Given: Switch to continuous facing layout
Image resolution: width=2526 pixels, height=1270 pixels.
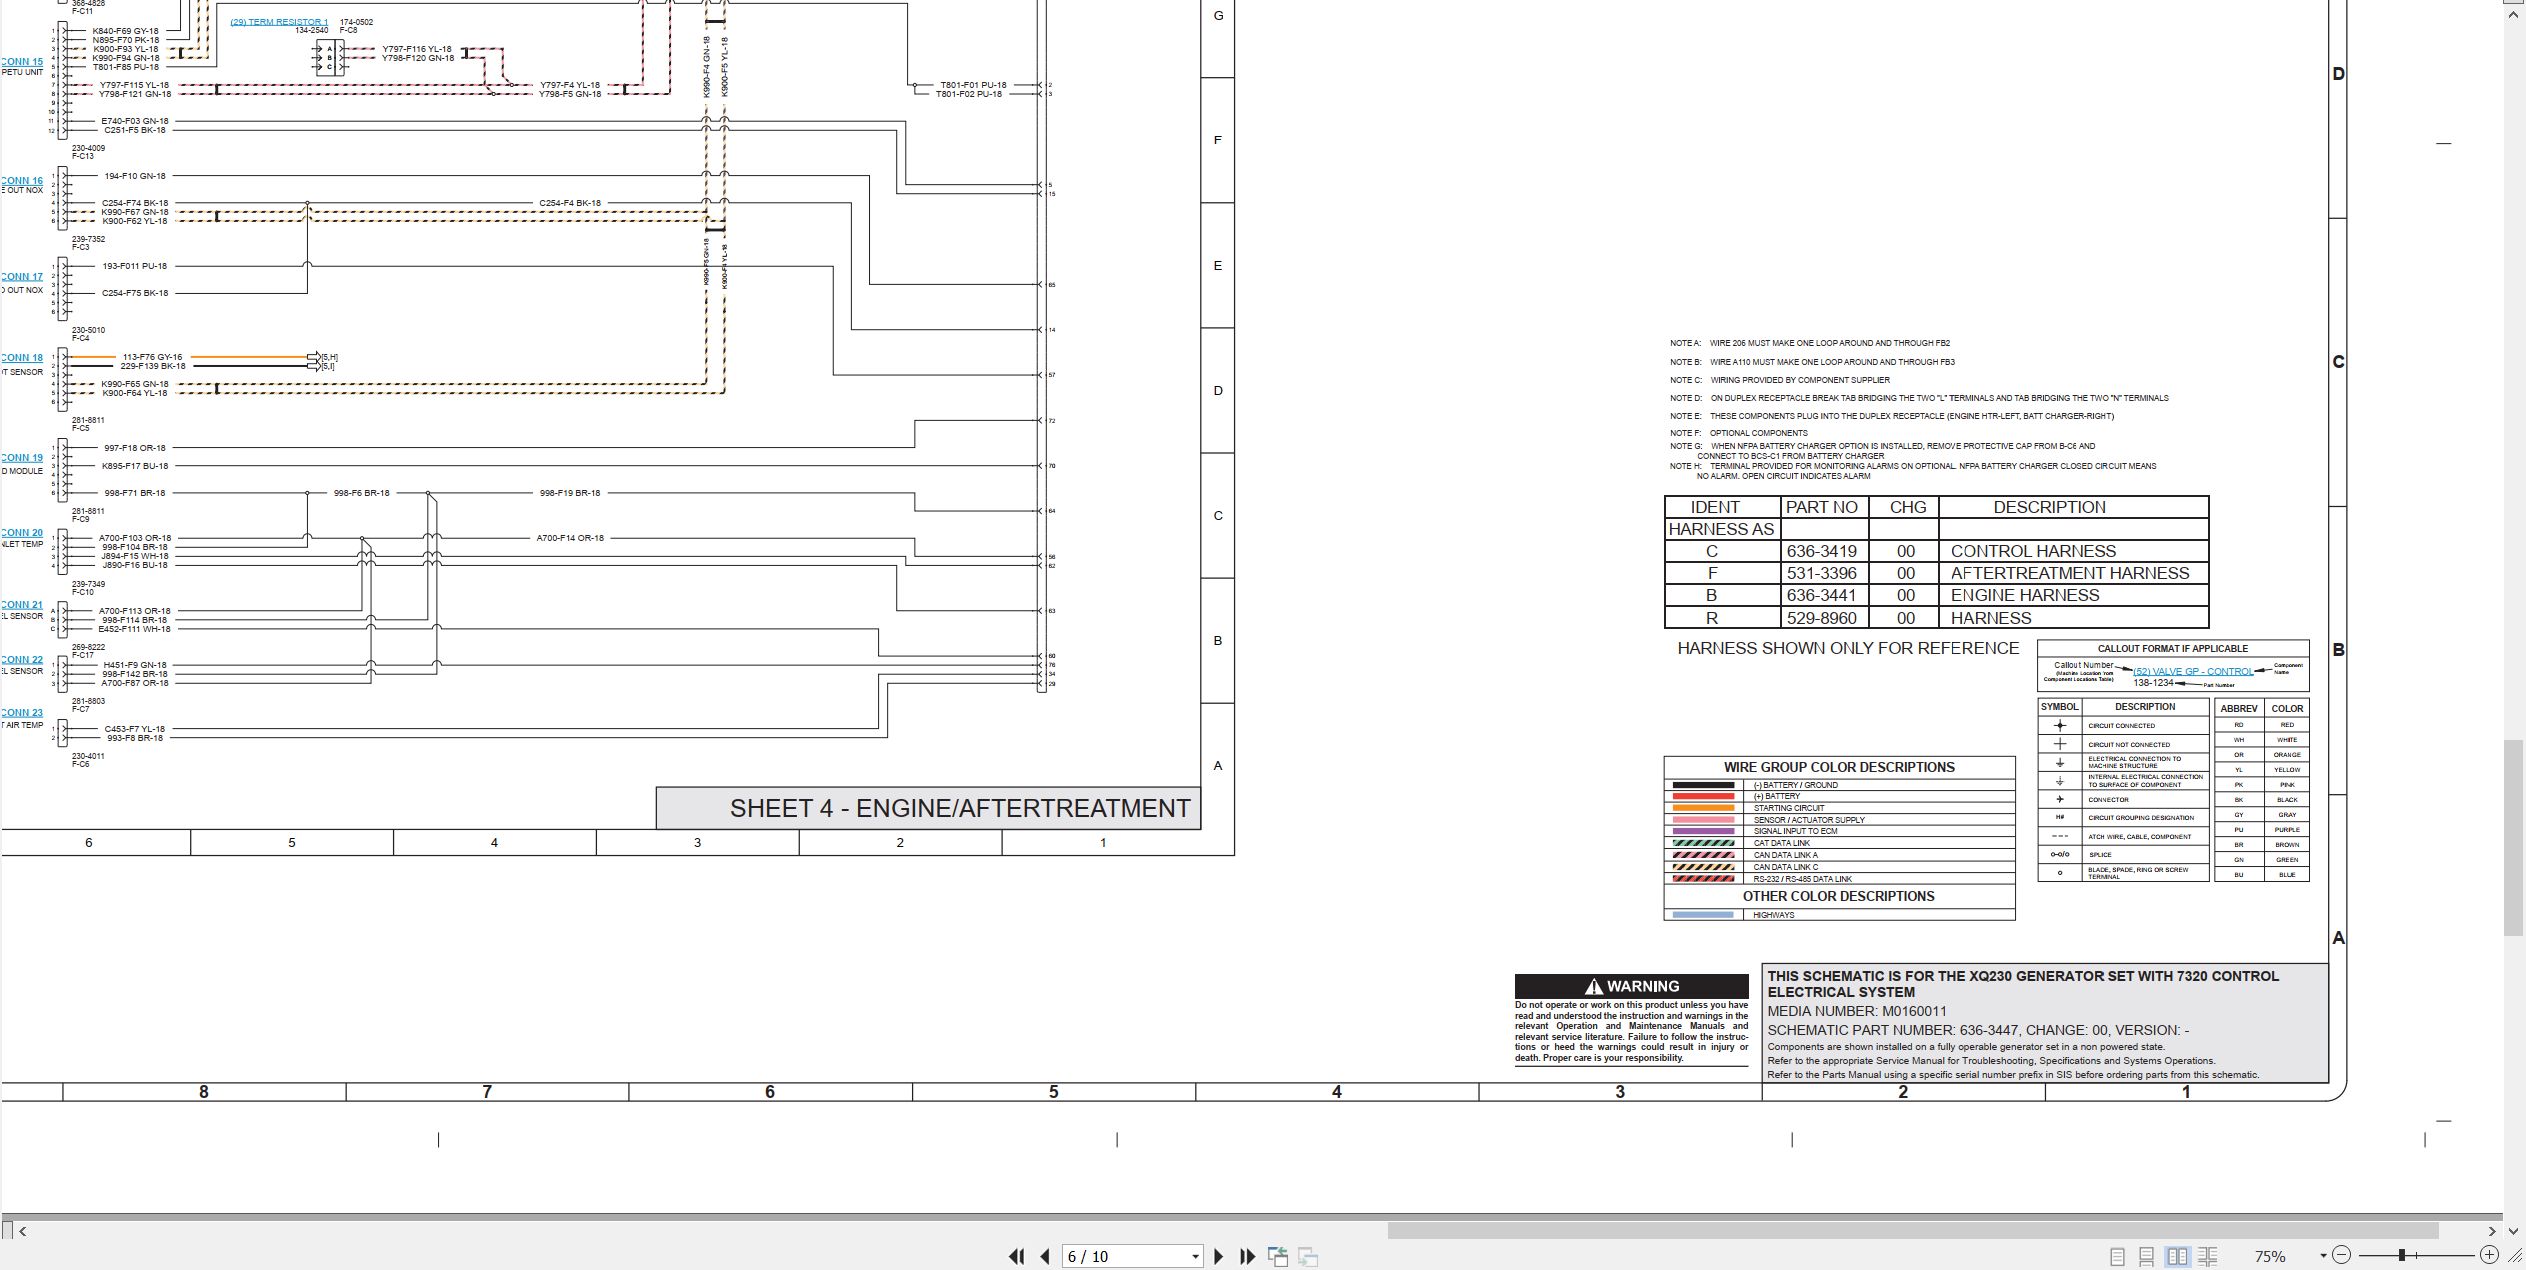Looking at the screenshot, I should click(2208, 1256).
